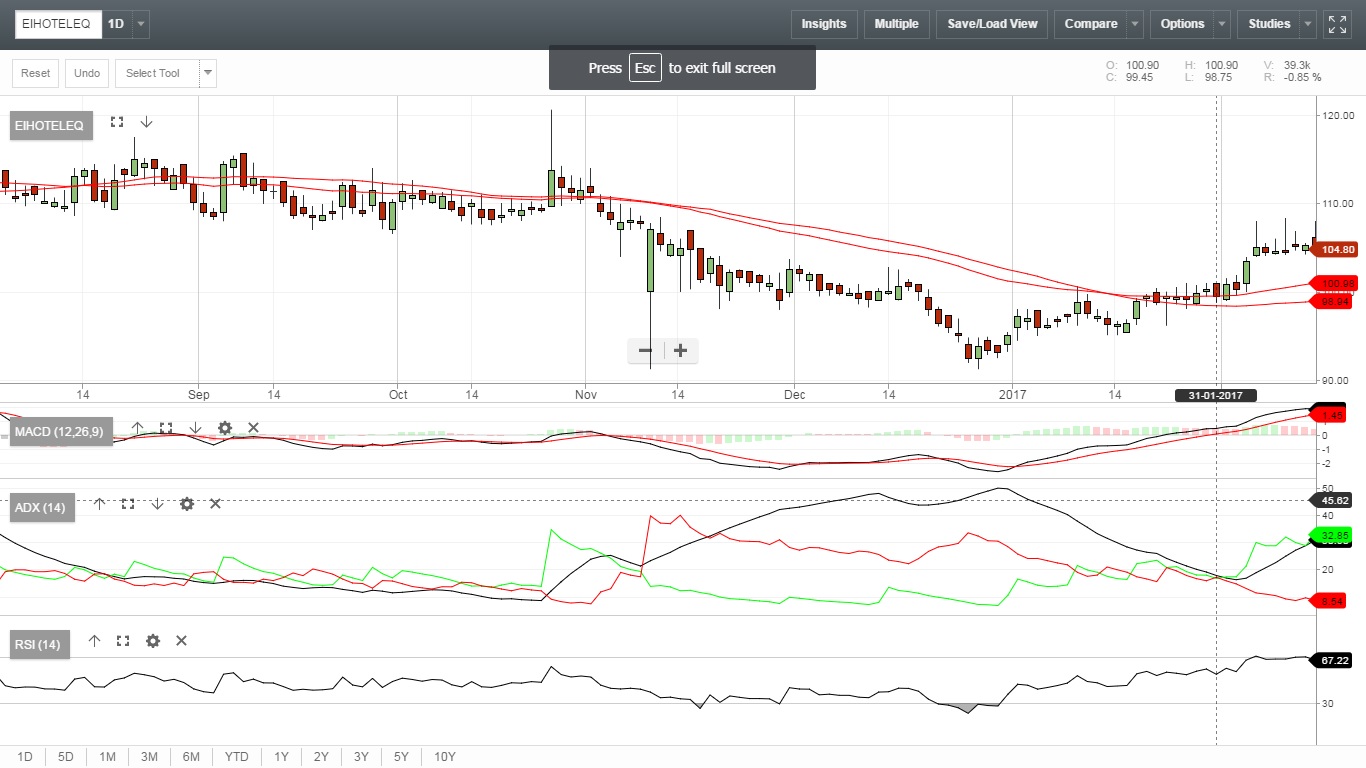Open ADX settings gear

click(x=186, y=504)
